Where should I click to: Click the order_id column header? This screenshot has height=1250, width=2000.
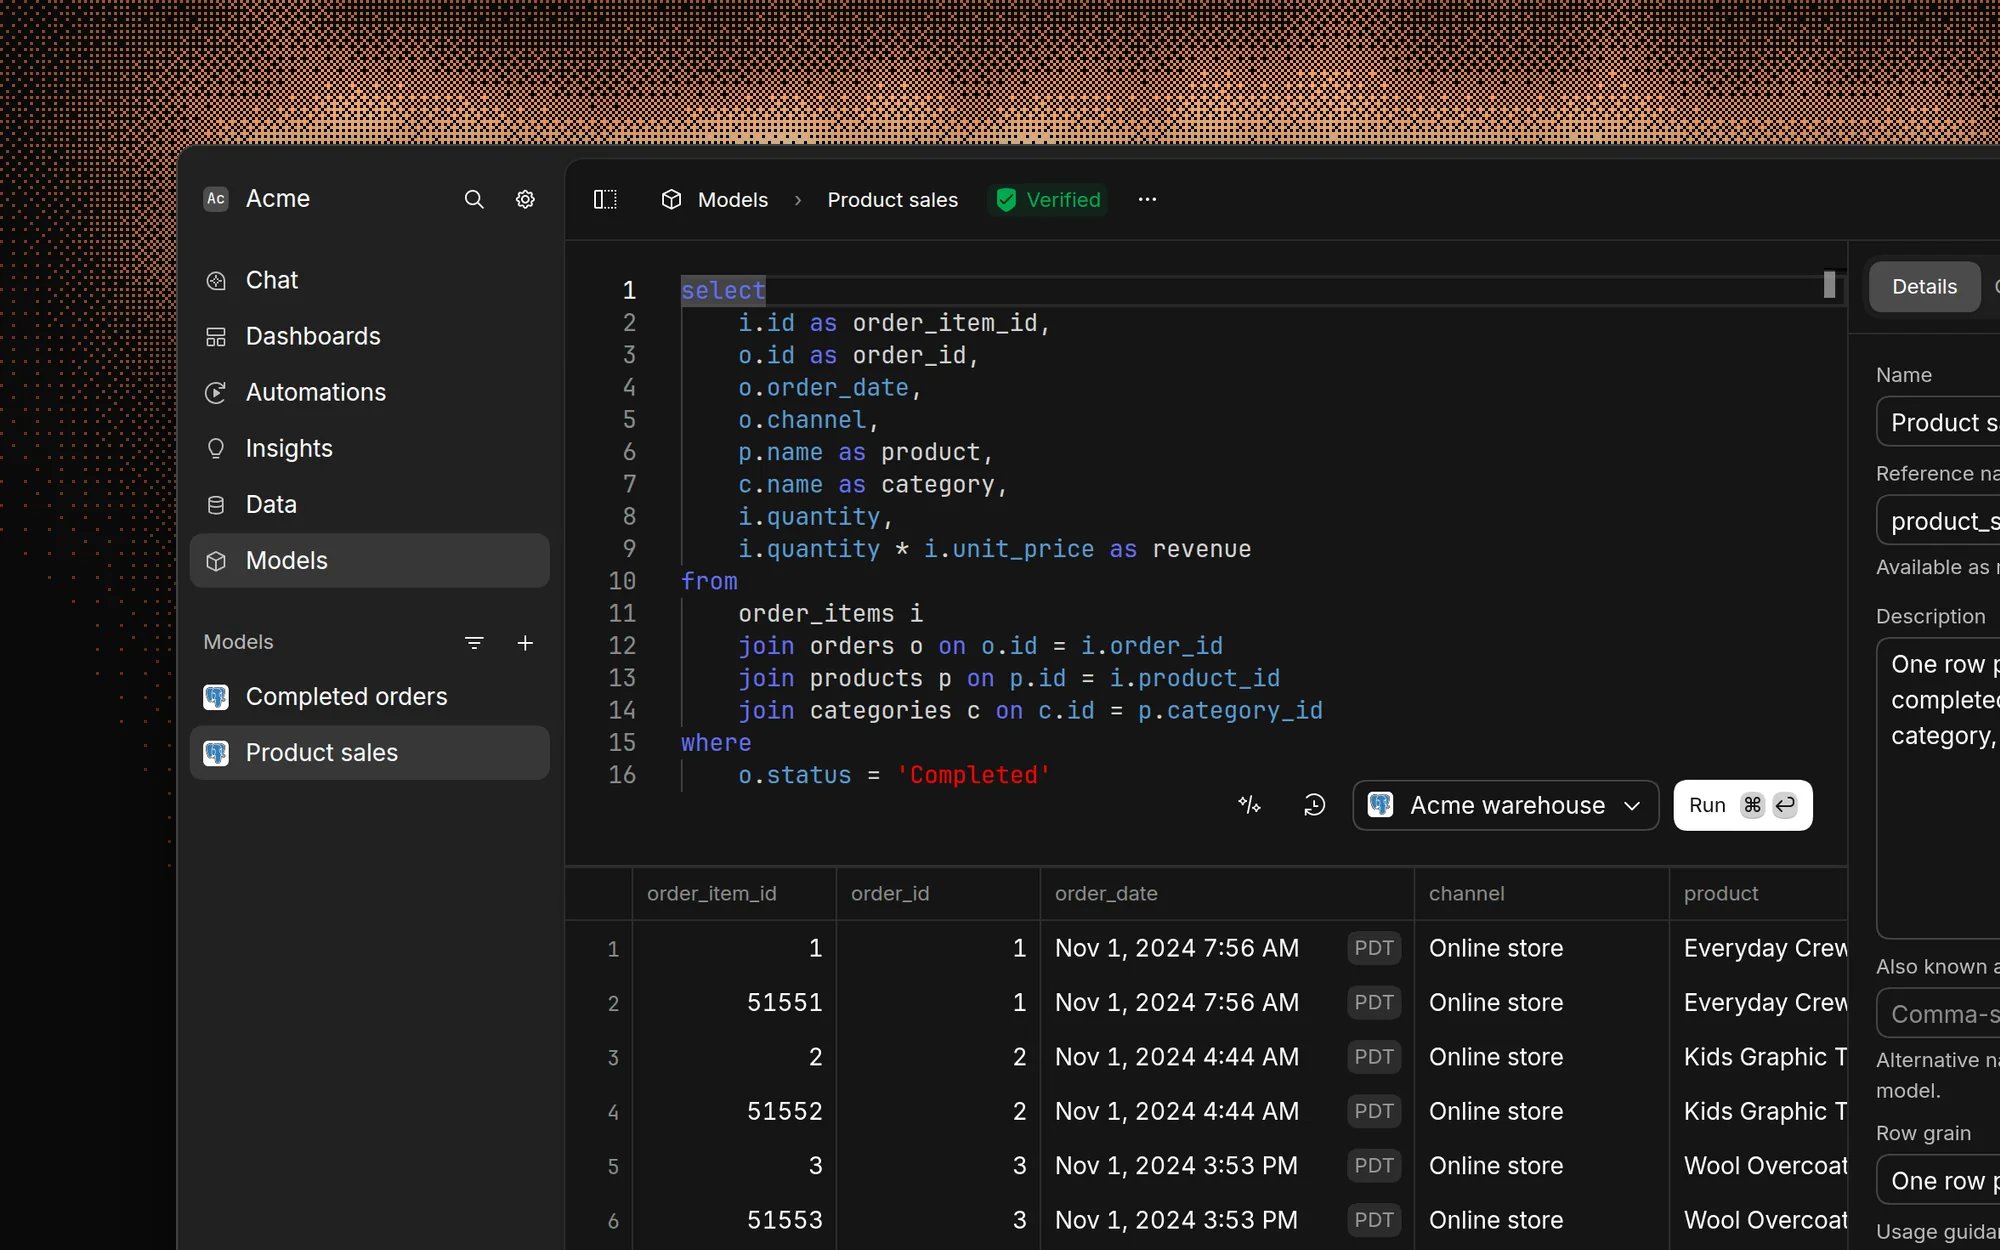(x=938, y=894)
